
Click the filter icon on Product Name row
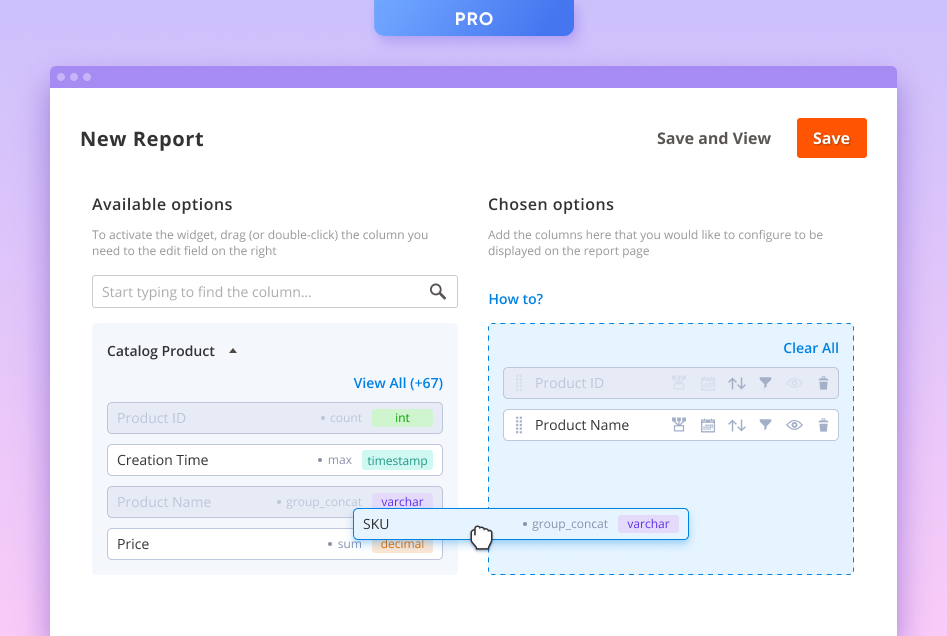coord(765,425)
